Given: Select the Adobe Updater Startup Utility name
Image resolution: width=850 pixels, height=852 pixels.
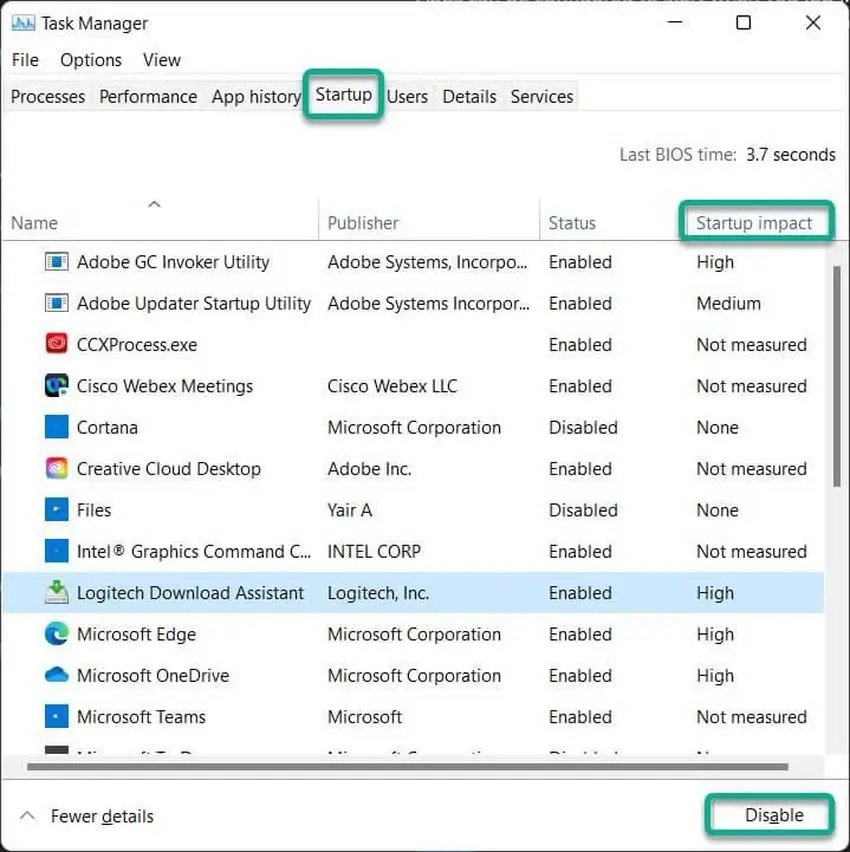Looking at the screenshot, I should (194, 303).
